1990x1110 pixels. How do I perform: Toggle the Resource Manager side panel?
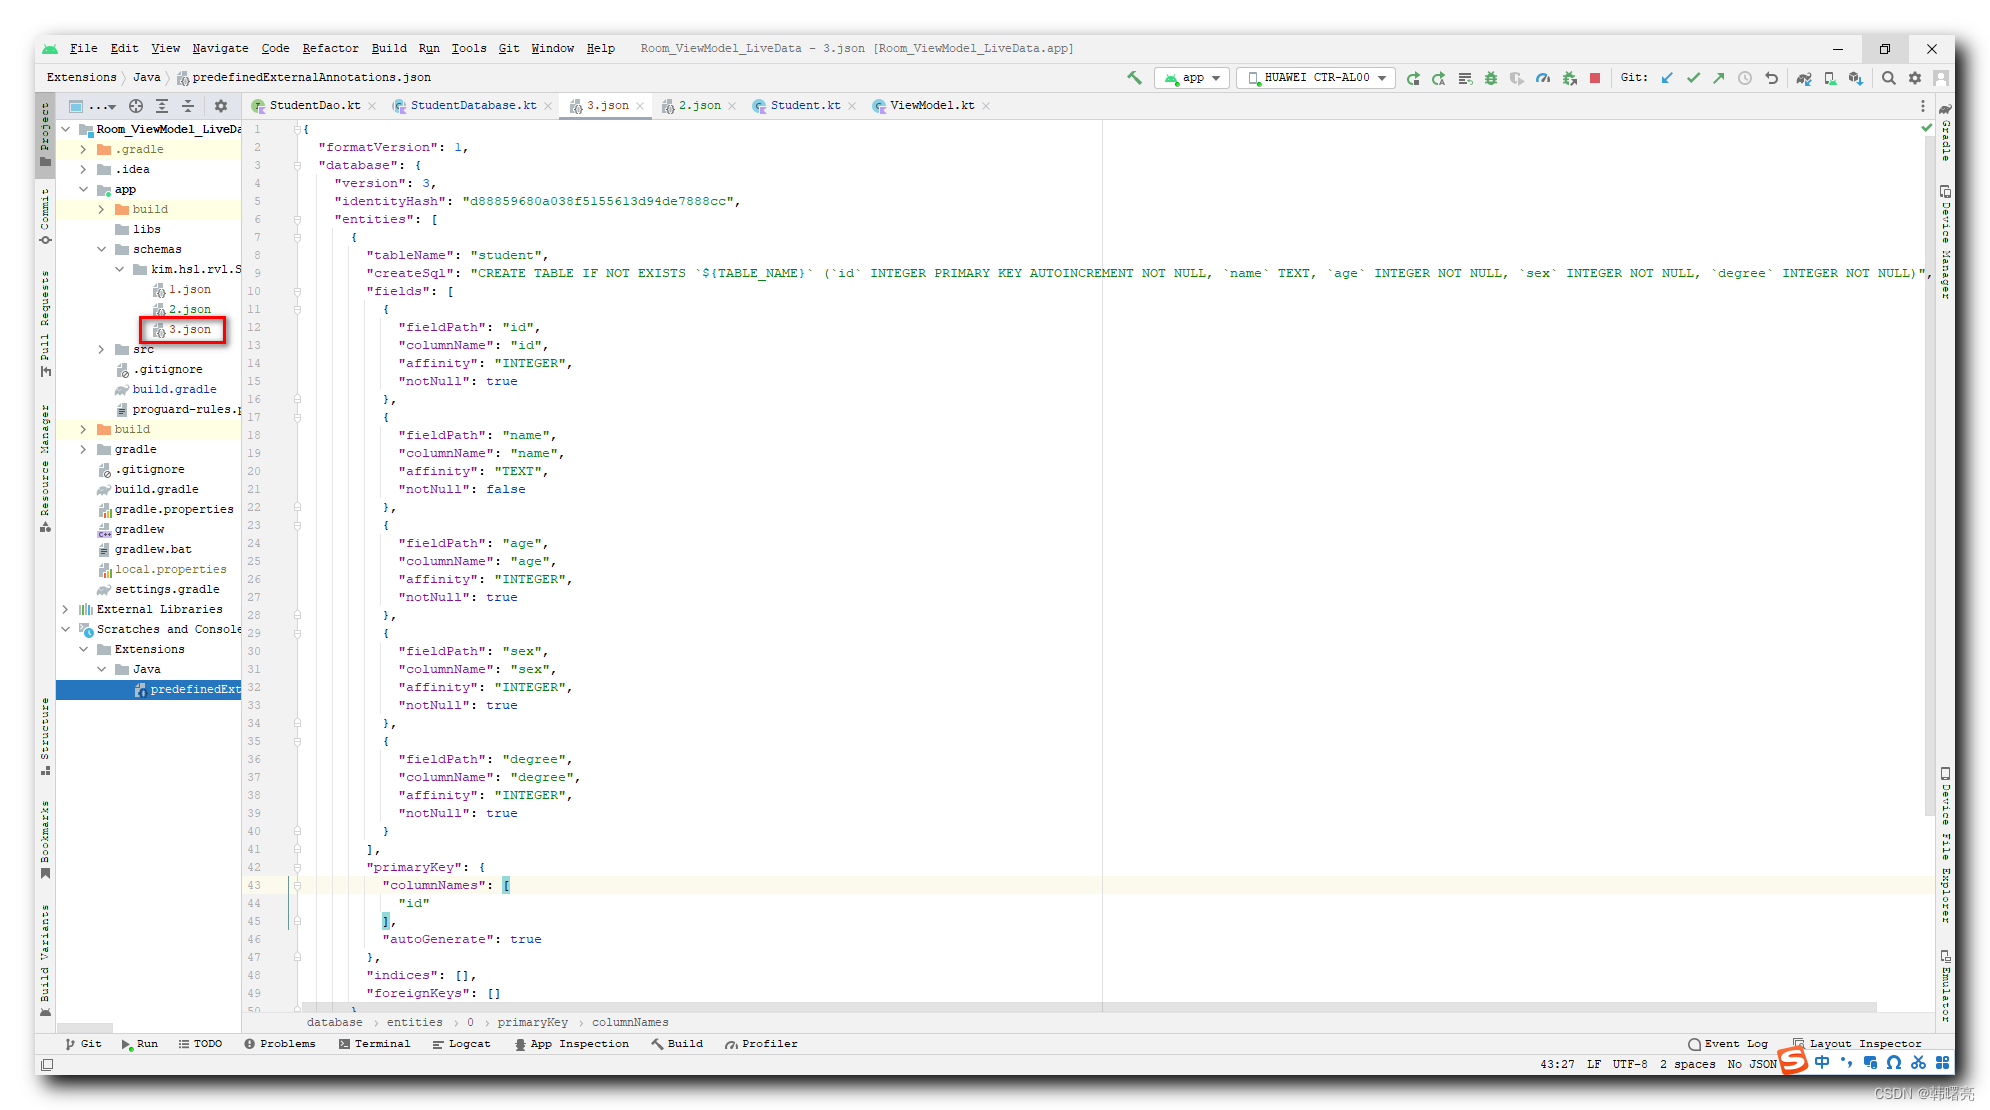45,468
